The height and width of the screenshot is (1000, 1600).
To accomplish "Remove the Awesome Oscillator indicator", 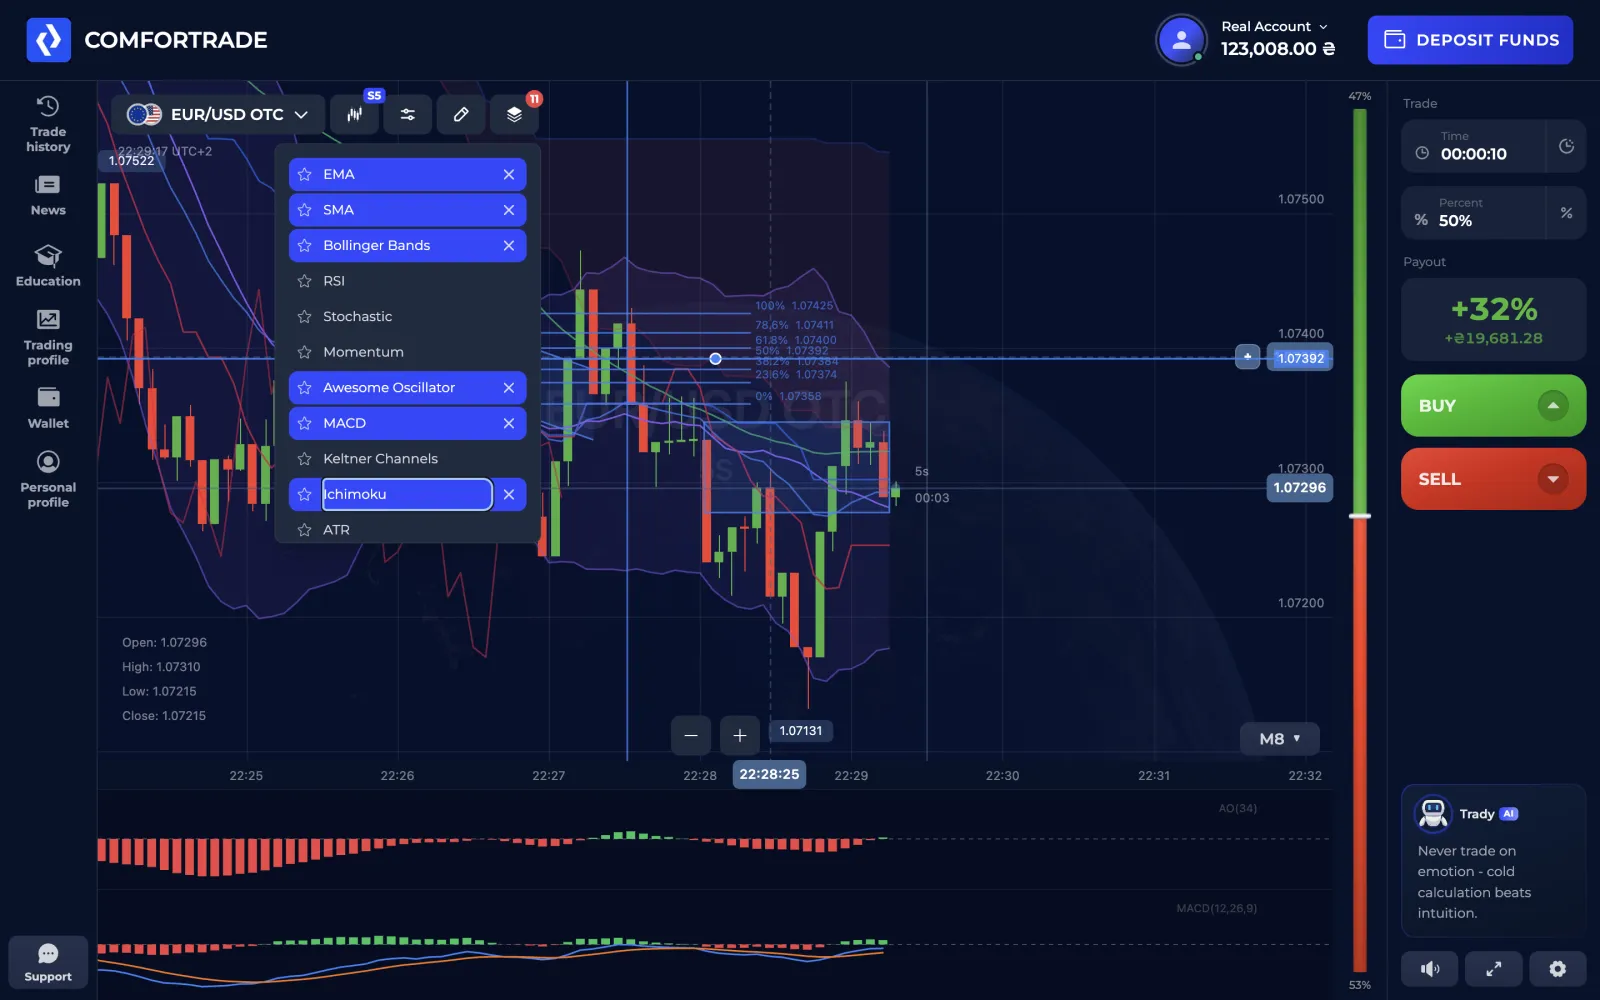I will point(509,387).
